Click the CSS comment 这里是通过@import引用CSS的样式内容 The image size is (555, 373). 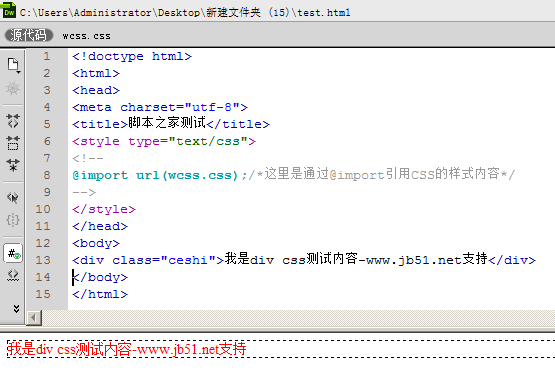(x=382, y=174)
